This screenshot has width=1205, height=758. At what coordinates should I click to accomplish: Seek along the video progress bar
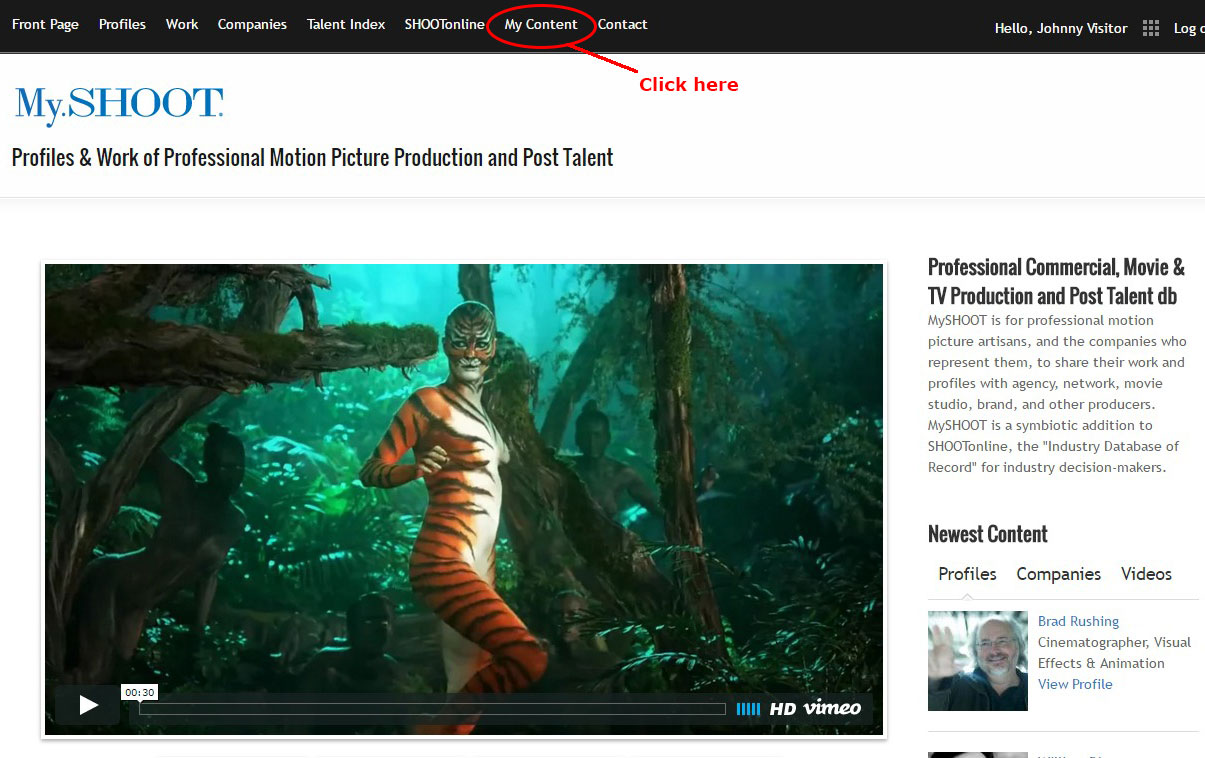click(x=432, y=709)
